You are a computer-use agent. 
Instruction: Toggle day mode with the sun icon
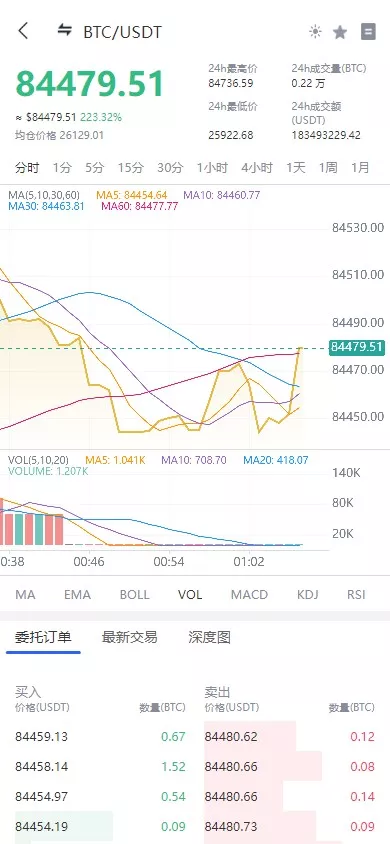click(x=315, y=32)
